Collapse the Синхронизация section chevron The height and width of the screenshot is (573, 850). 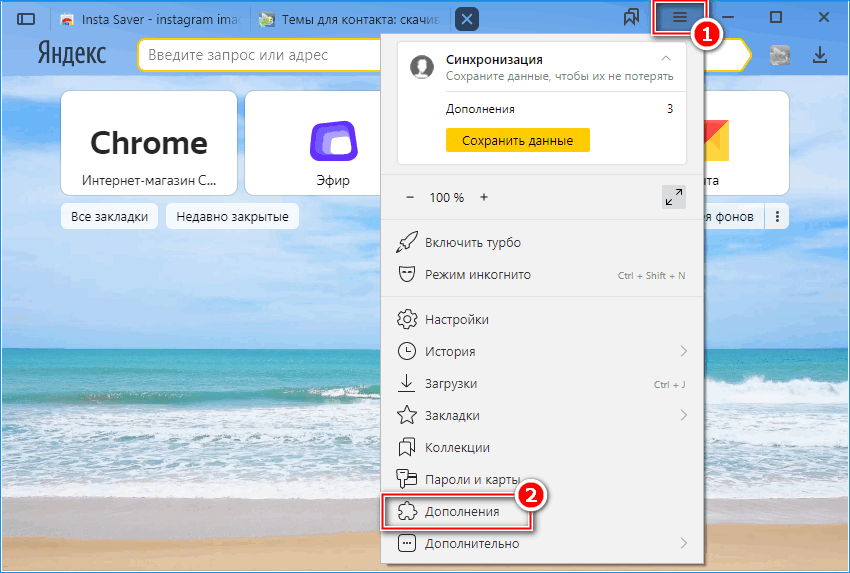point(666,60)
